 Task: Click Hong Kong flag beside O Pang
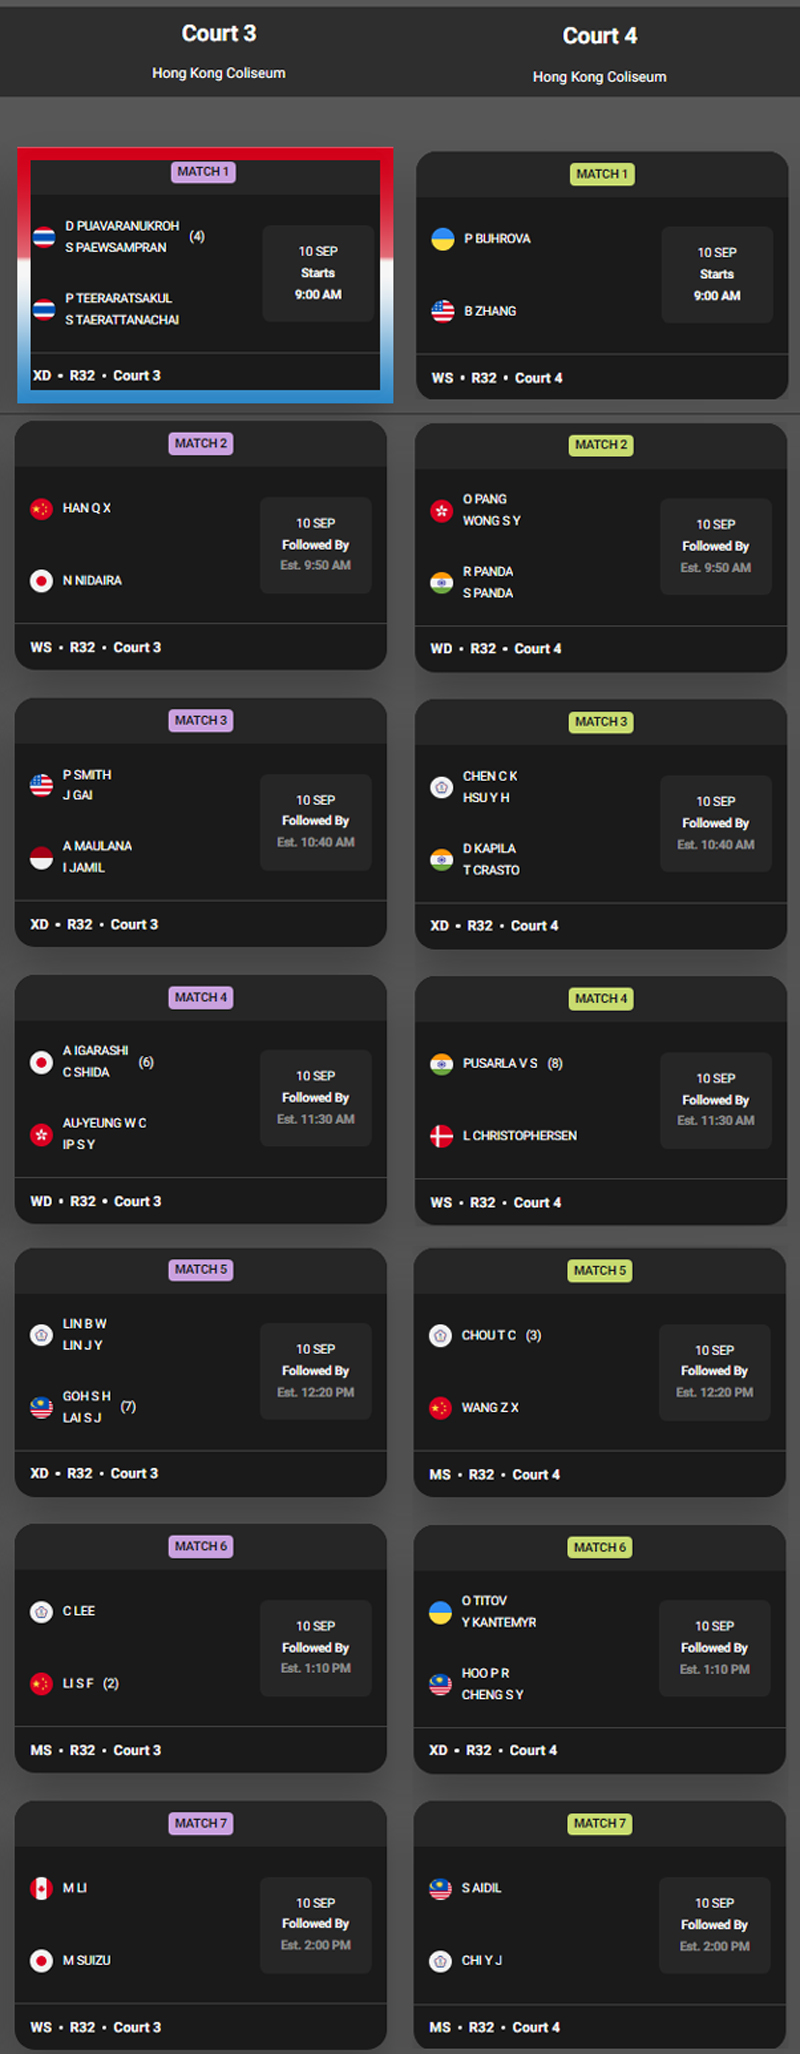441,510
